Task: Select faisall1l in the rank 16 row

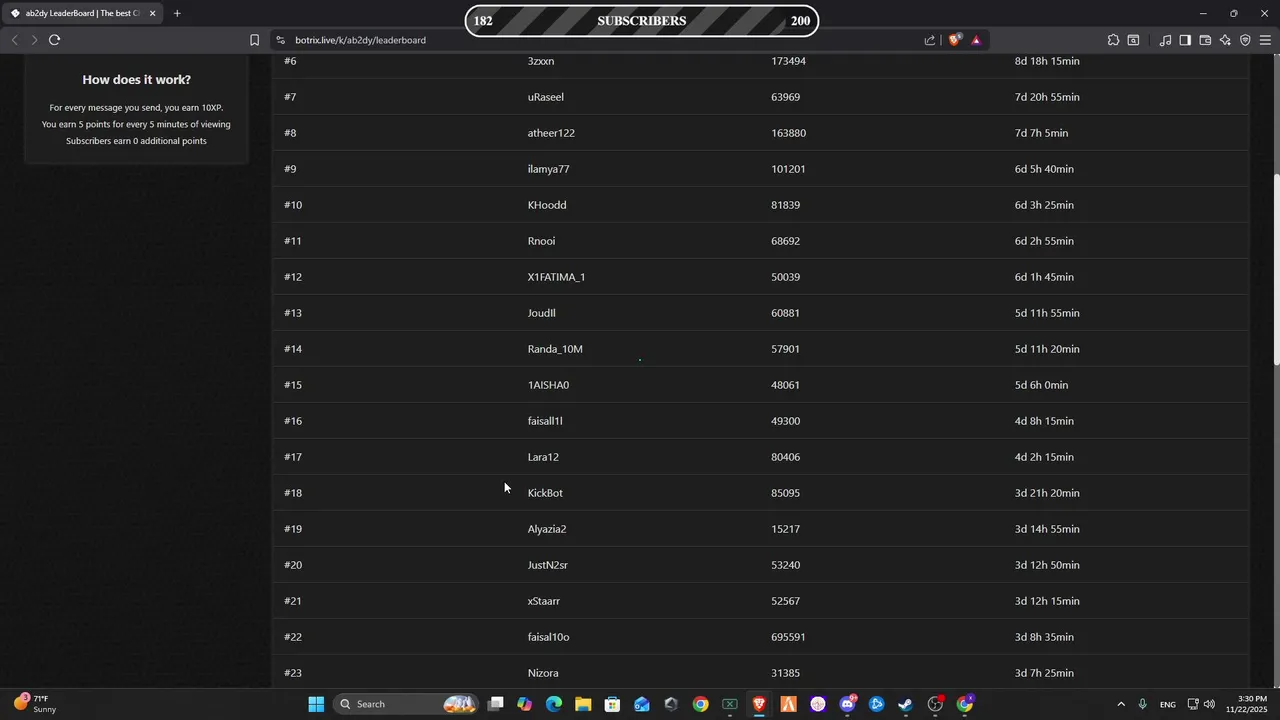Action: click(545, 421)
